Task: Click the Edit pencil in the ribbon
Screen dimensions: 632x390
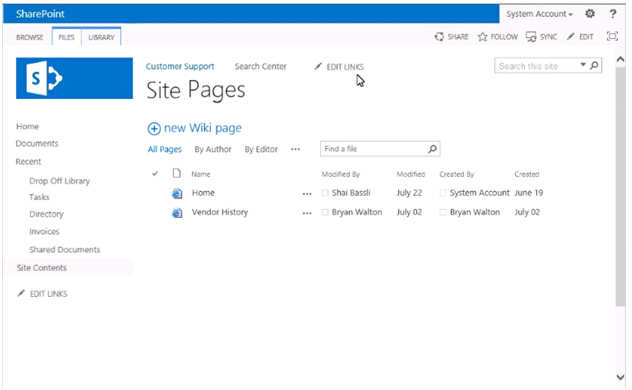Action: click(570, 37)
